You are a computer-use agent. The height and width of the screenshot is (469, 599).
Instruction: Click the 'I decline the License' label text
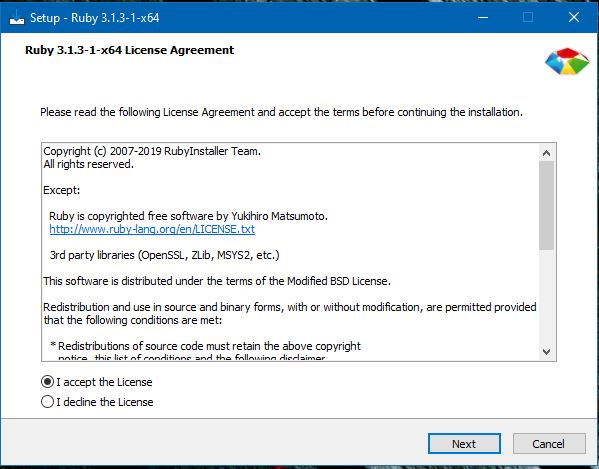tap(105, 402)
